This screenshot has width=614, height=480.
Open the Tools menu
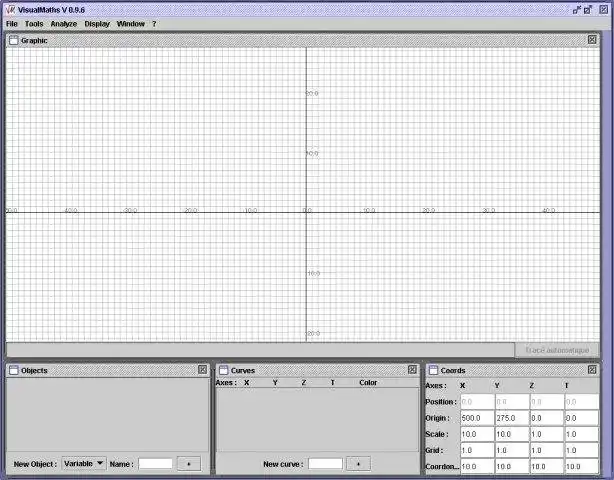pos(34,24)
